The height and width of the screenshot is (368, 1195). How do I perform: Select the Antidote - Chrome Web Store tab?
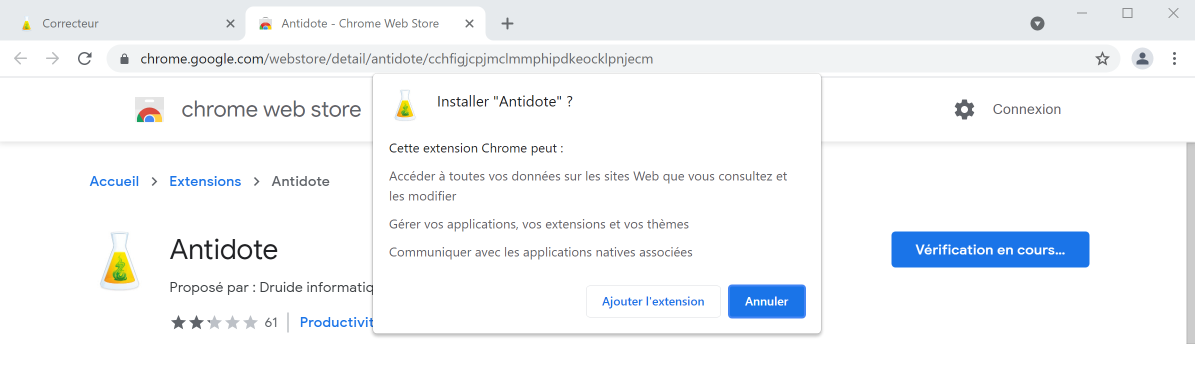pyautogui.click(x=366, y=24)
